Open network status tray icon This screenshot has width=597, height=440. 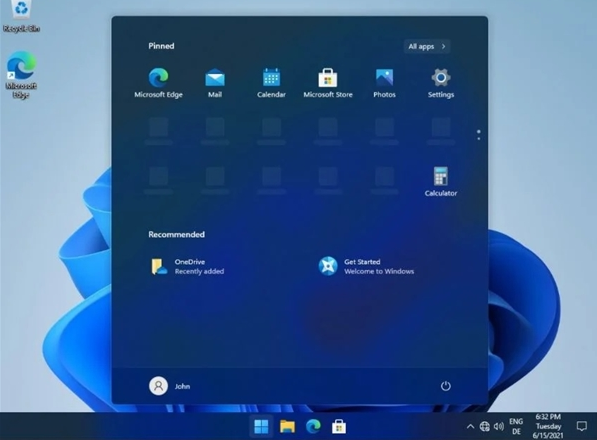click(x=484, y=426)
